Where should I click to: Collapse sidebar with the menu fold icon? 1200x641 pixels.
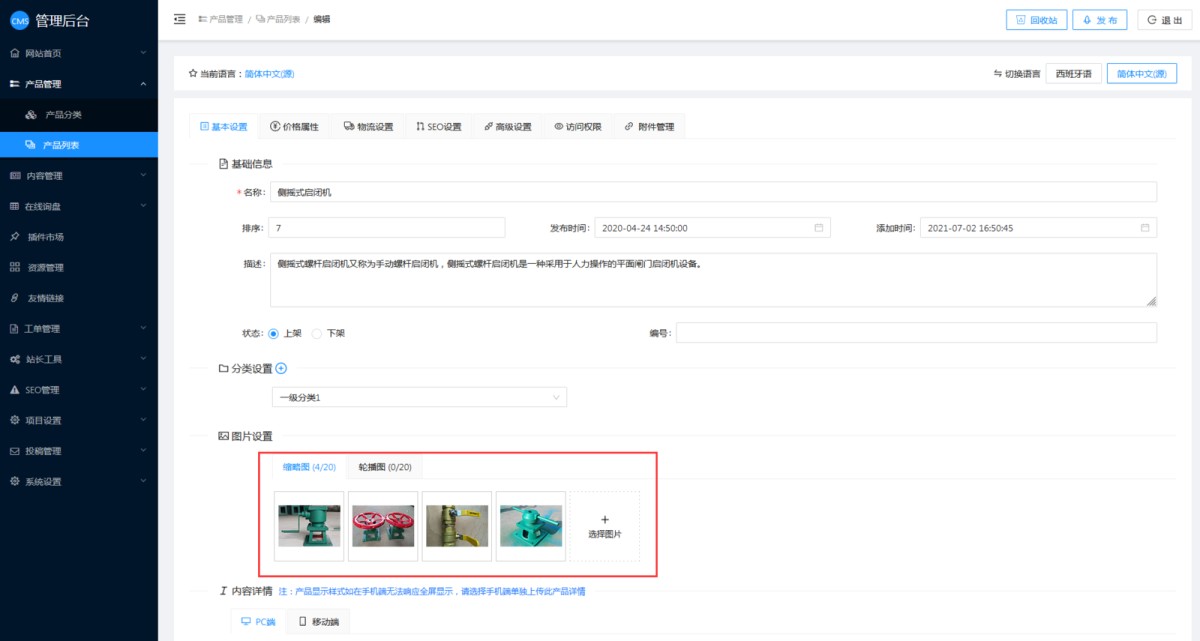[x=179, y=19]
